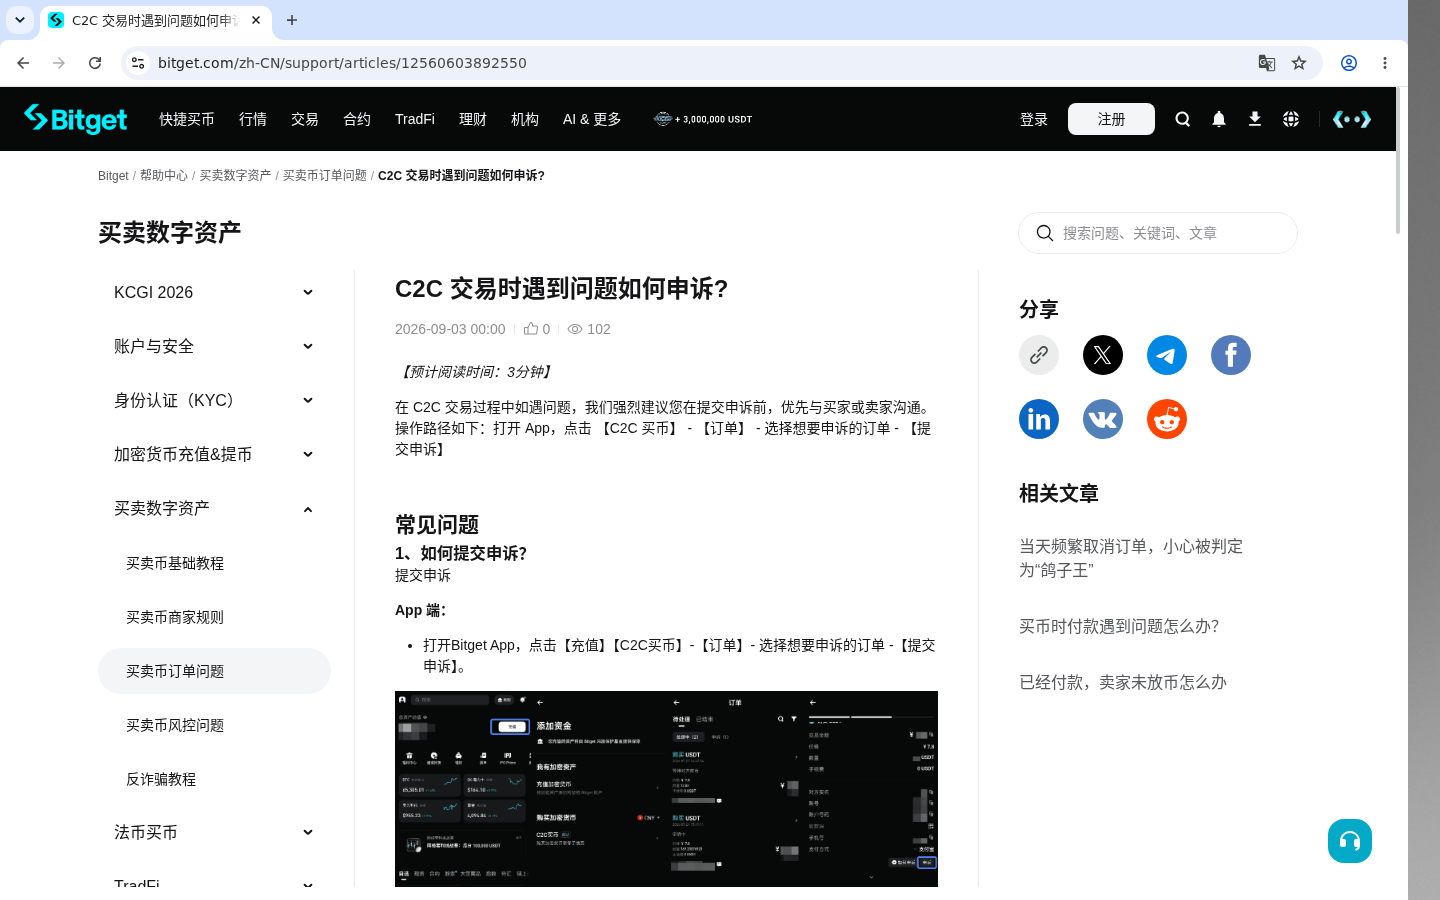Open the app tutorial screenshot image
The width and height of the screenshot is (1440, 900).
[x=666, y=789]
